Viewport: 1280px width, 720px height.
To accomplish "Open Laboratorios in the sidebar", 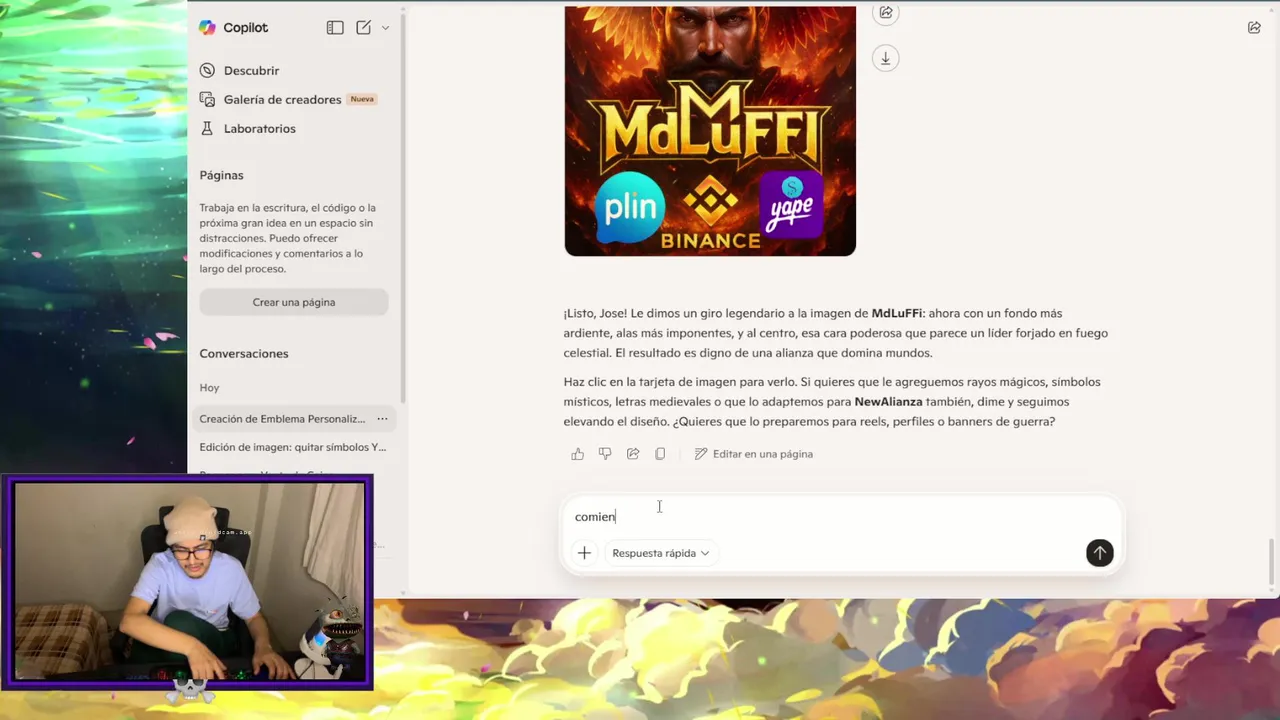I will point(259,129).
